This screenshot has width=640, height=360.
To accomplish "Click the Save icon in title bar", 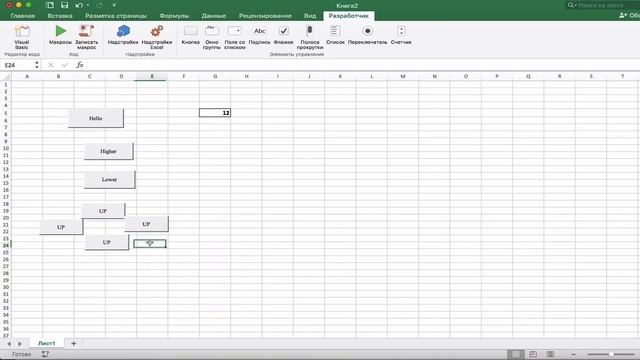I will [64, 5].
